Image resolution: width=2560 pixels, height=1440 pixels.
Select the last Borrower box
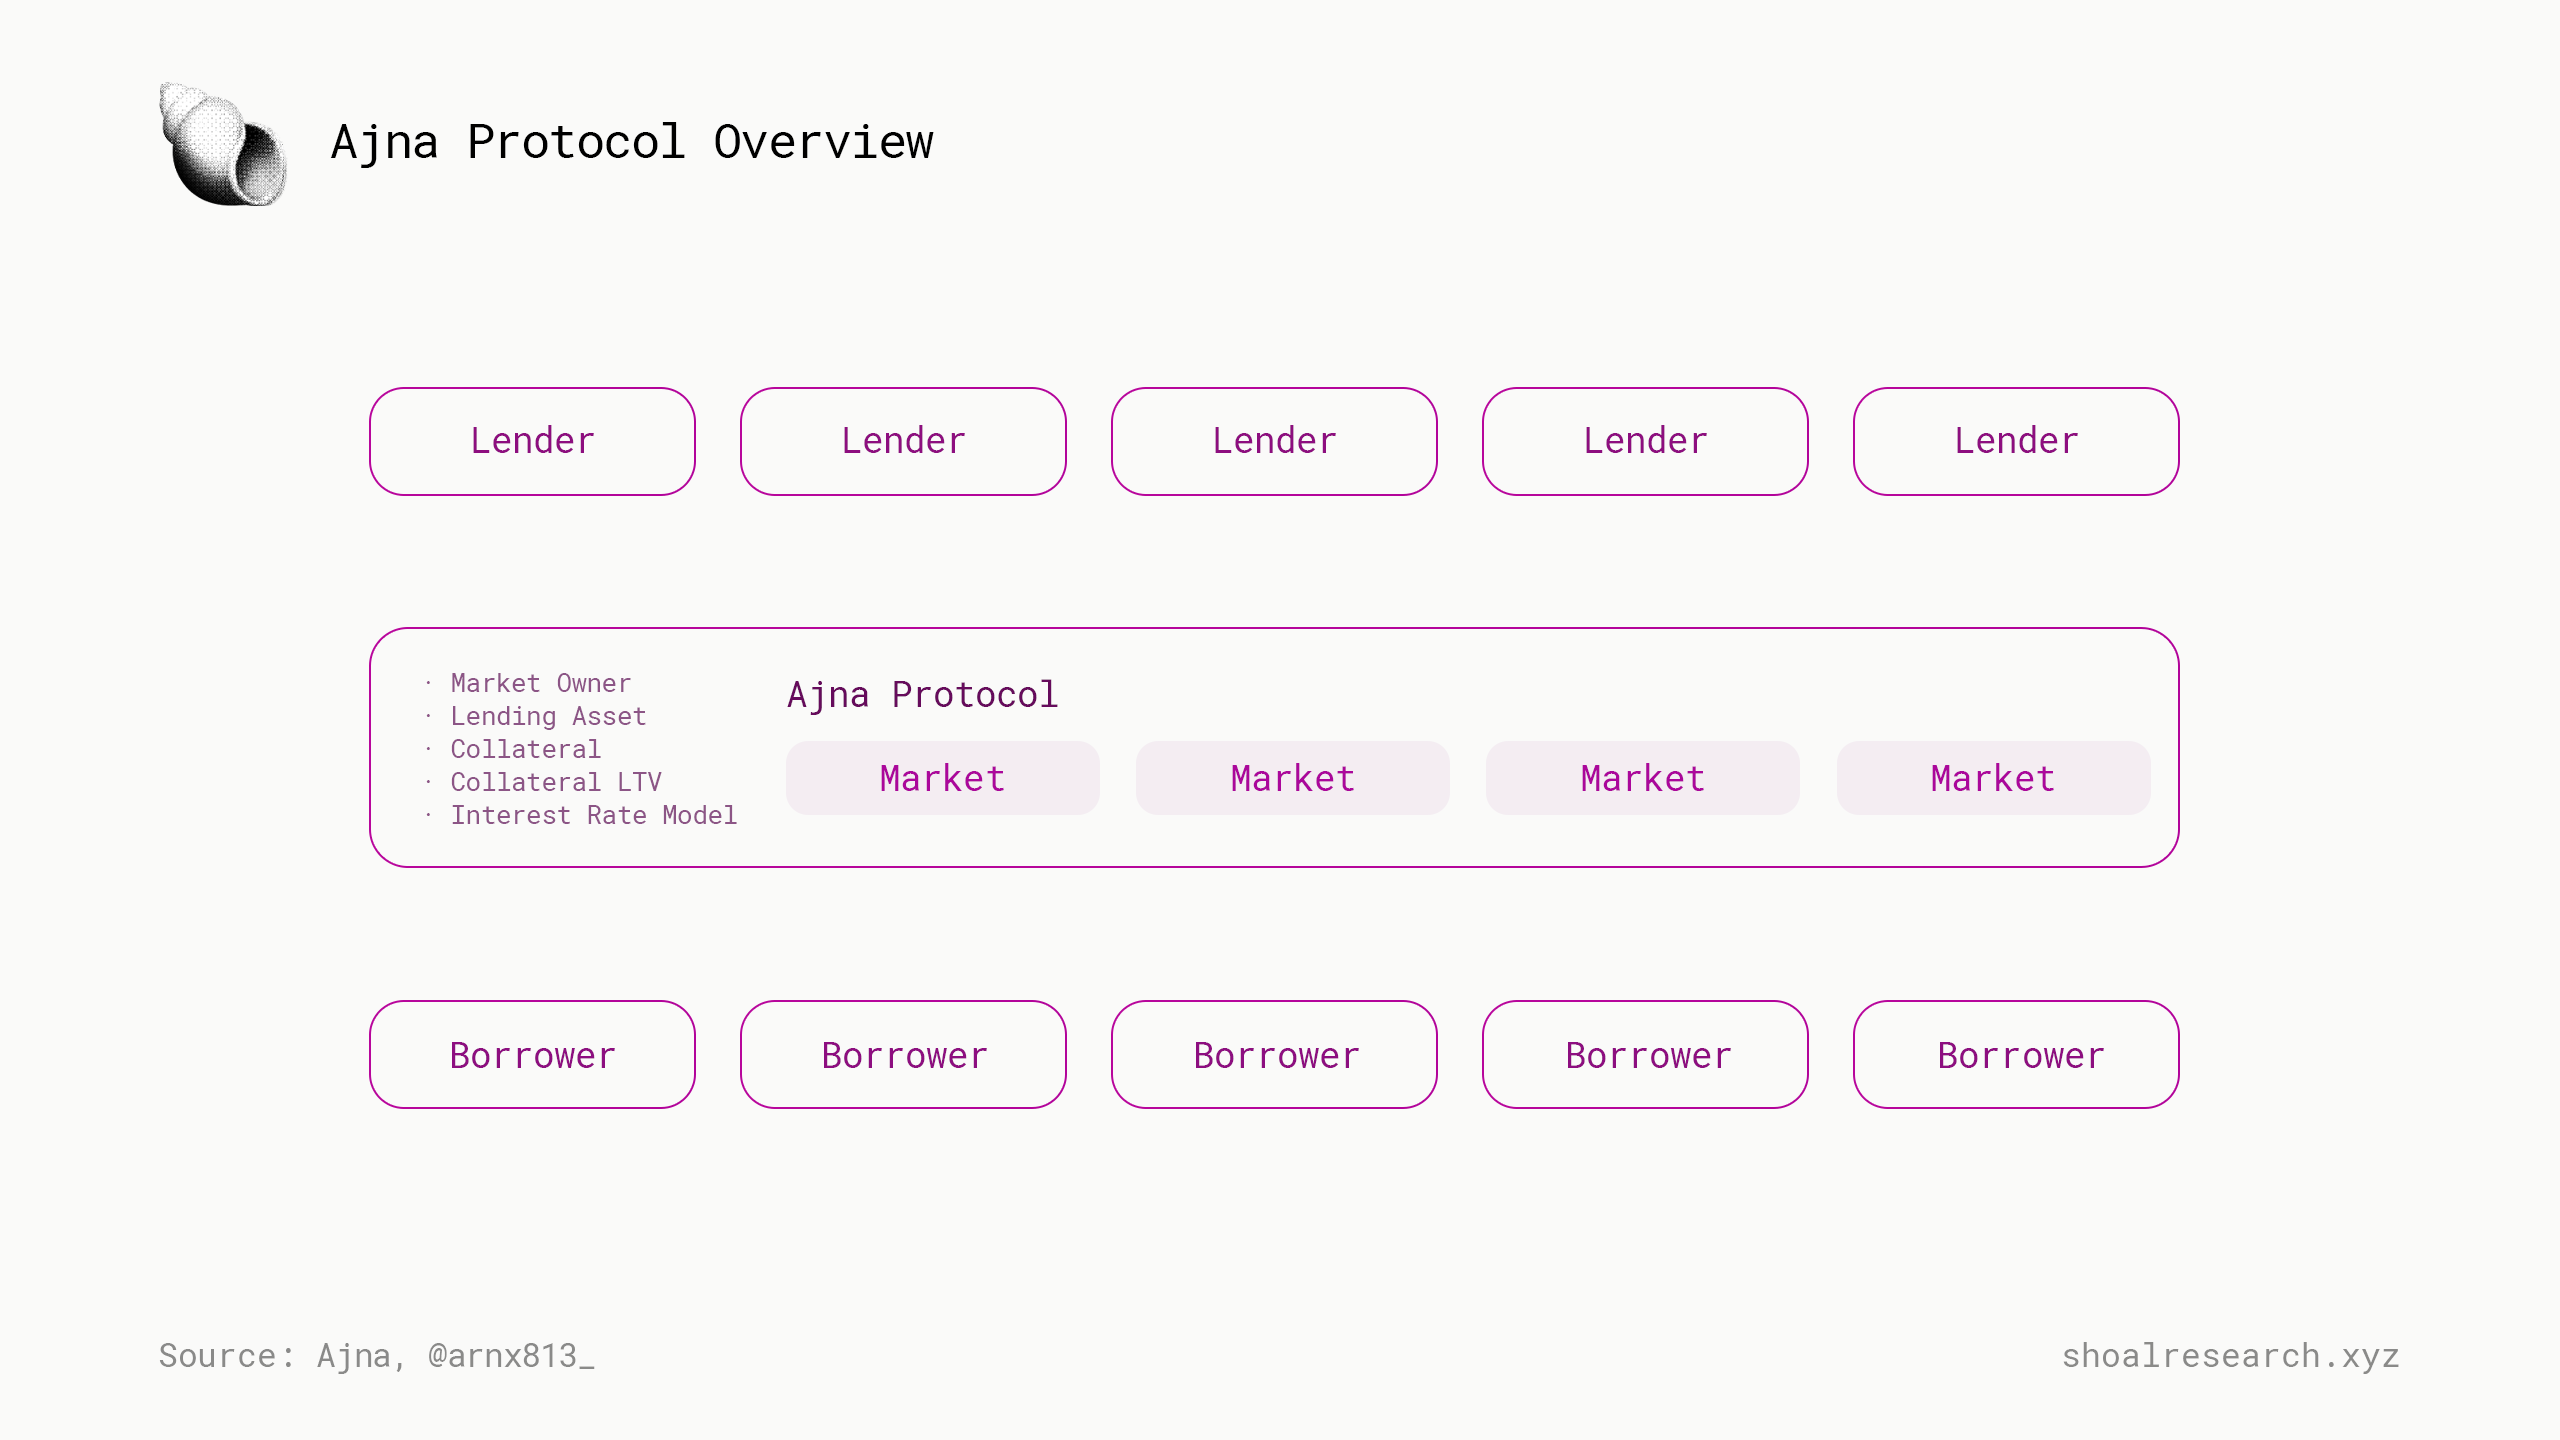tap(2016, 1054)
